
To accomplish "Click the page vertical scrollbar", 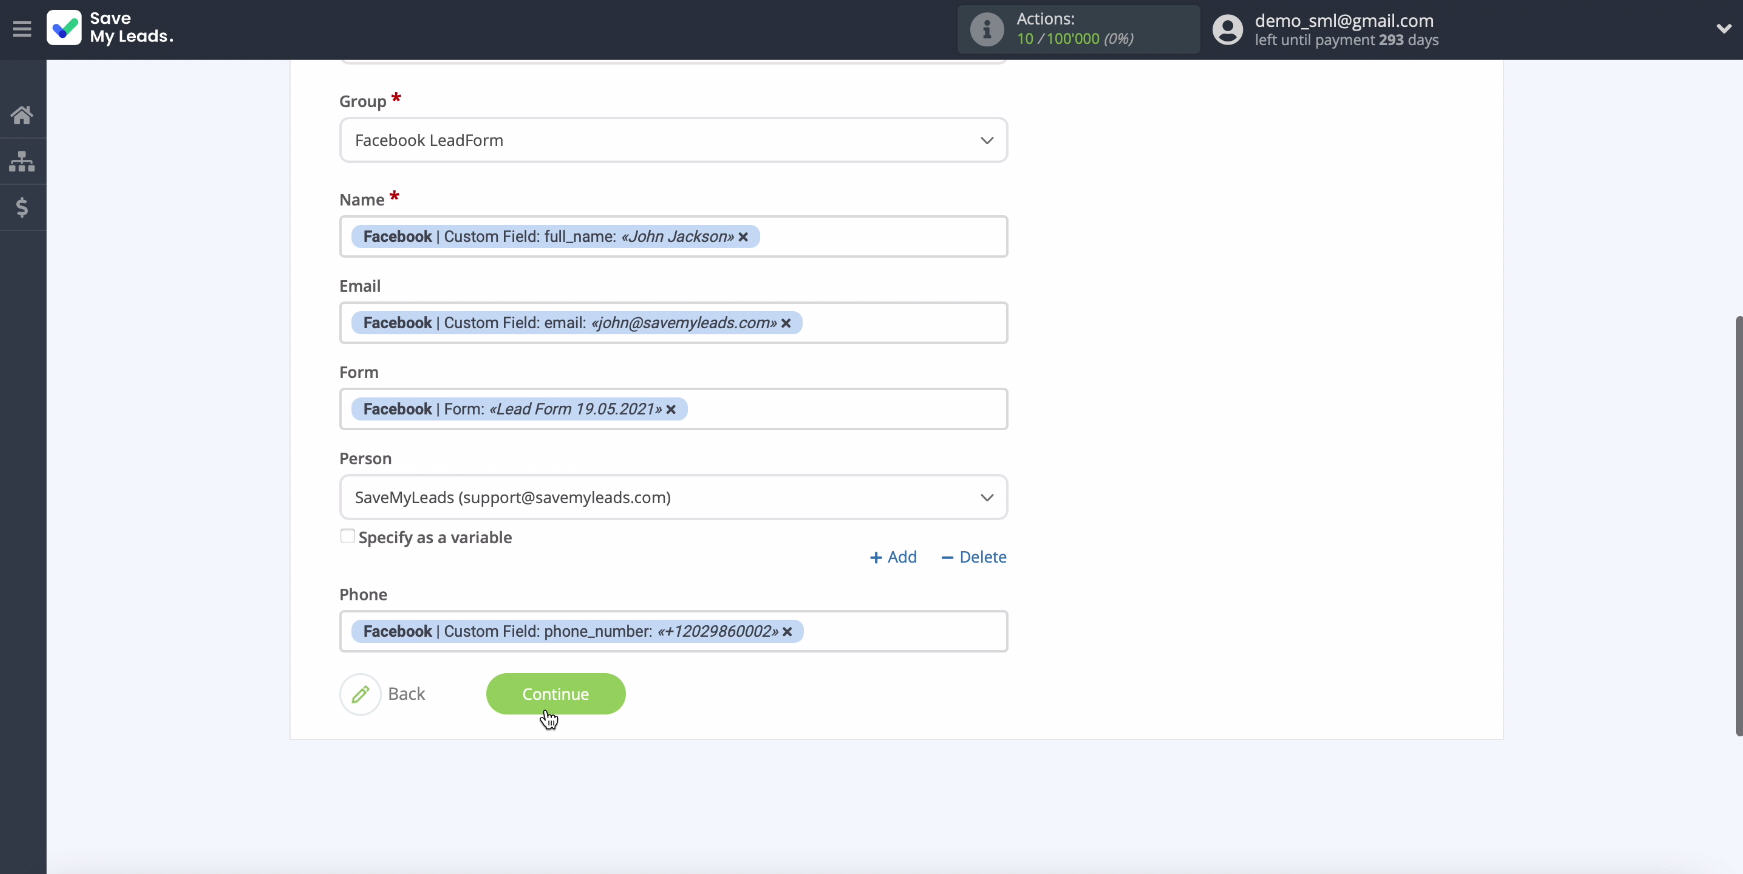I will click(1738, 525).
